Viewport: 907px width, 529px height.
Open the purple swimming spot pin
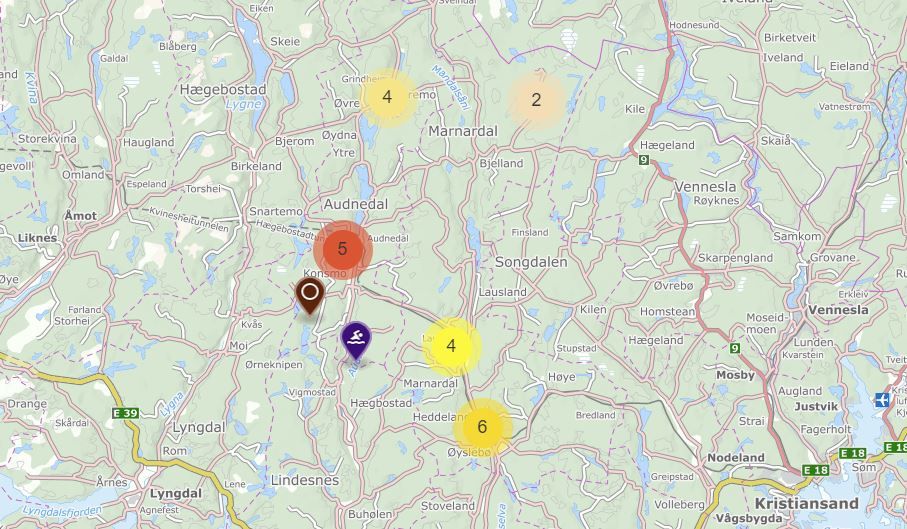tap(356, 341)
